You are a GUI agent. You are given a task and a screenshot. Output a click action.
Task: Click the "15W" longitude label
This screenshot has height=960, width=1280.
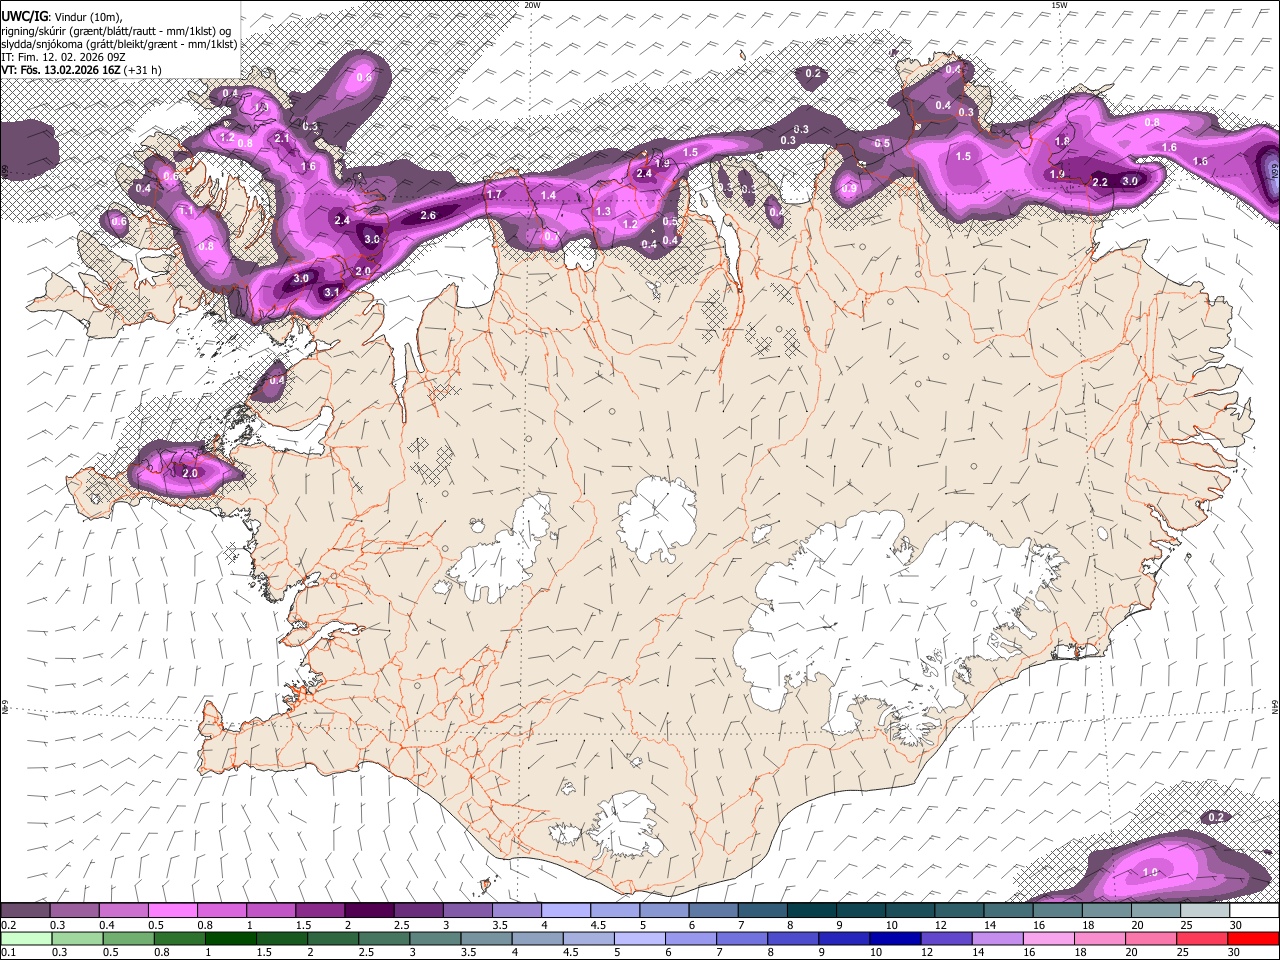tap(1058, 5)
